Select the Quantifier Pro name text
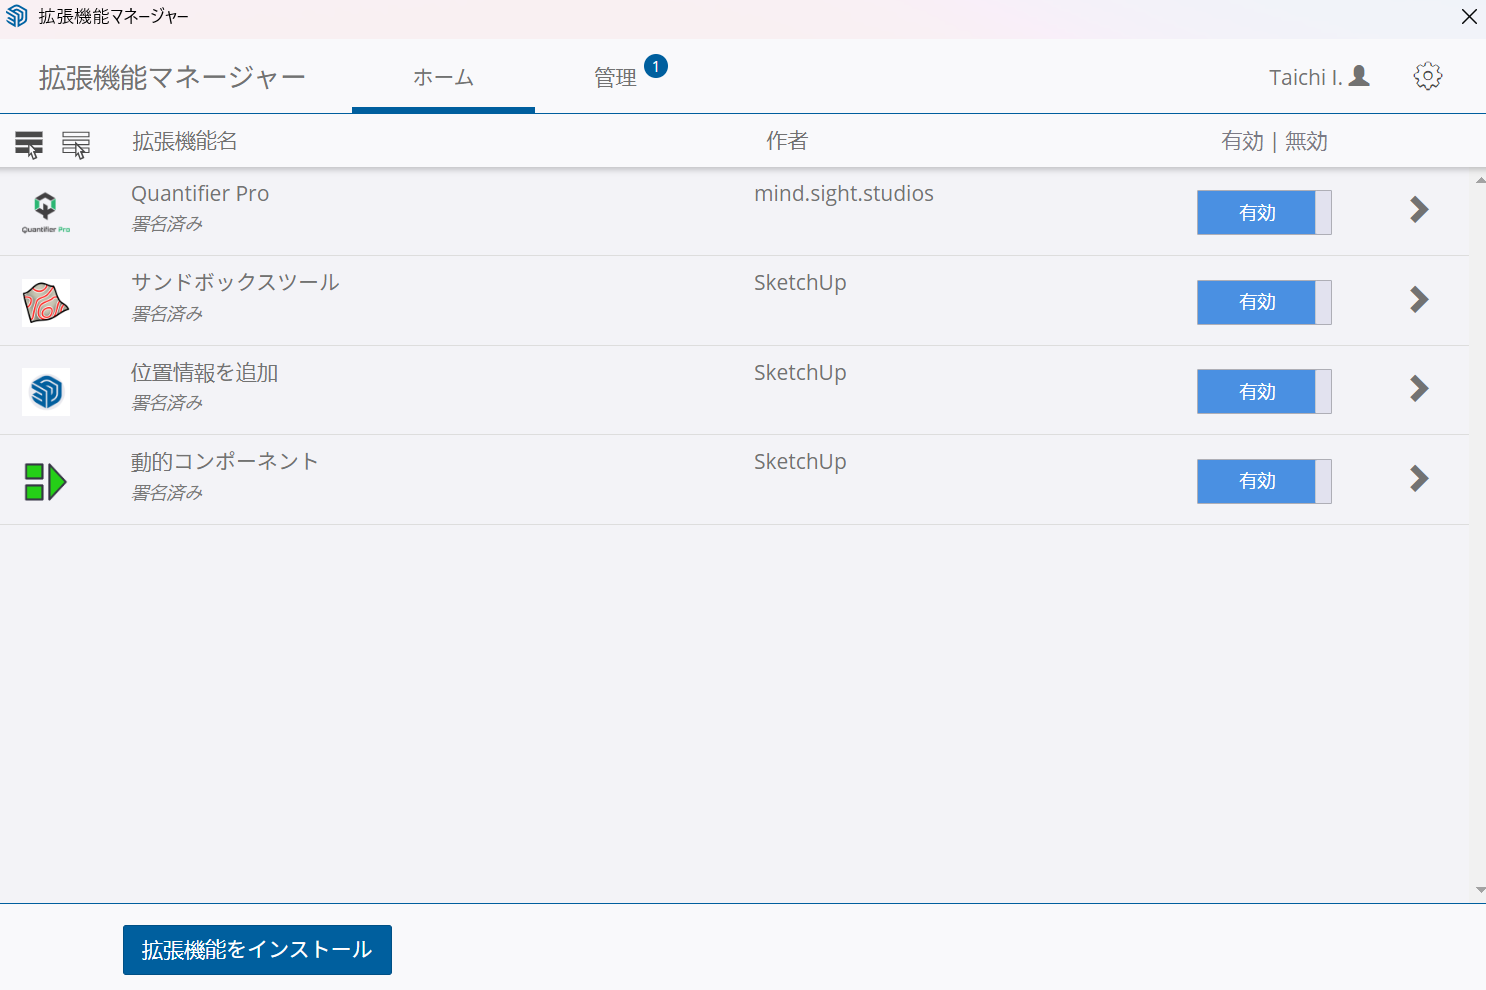The image size is (1486, 990). point(200,194)
